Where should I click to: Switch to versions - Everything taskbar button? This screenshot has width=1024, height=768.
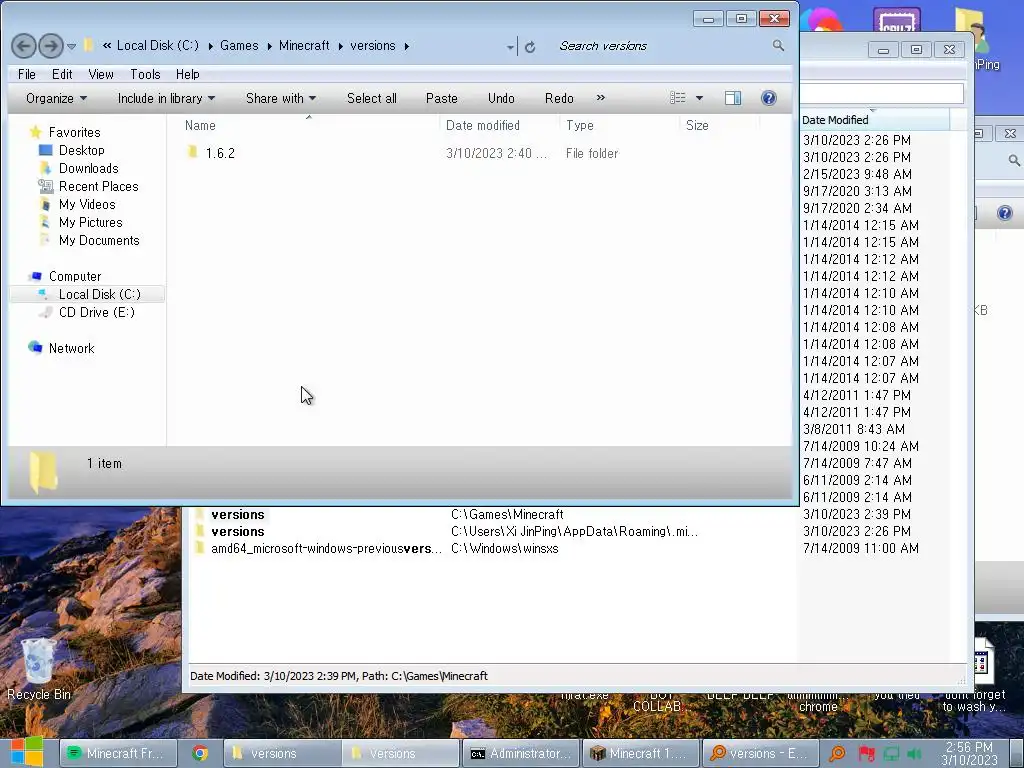coord(760,754)
